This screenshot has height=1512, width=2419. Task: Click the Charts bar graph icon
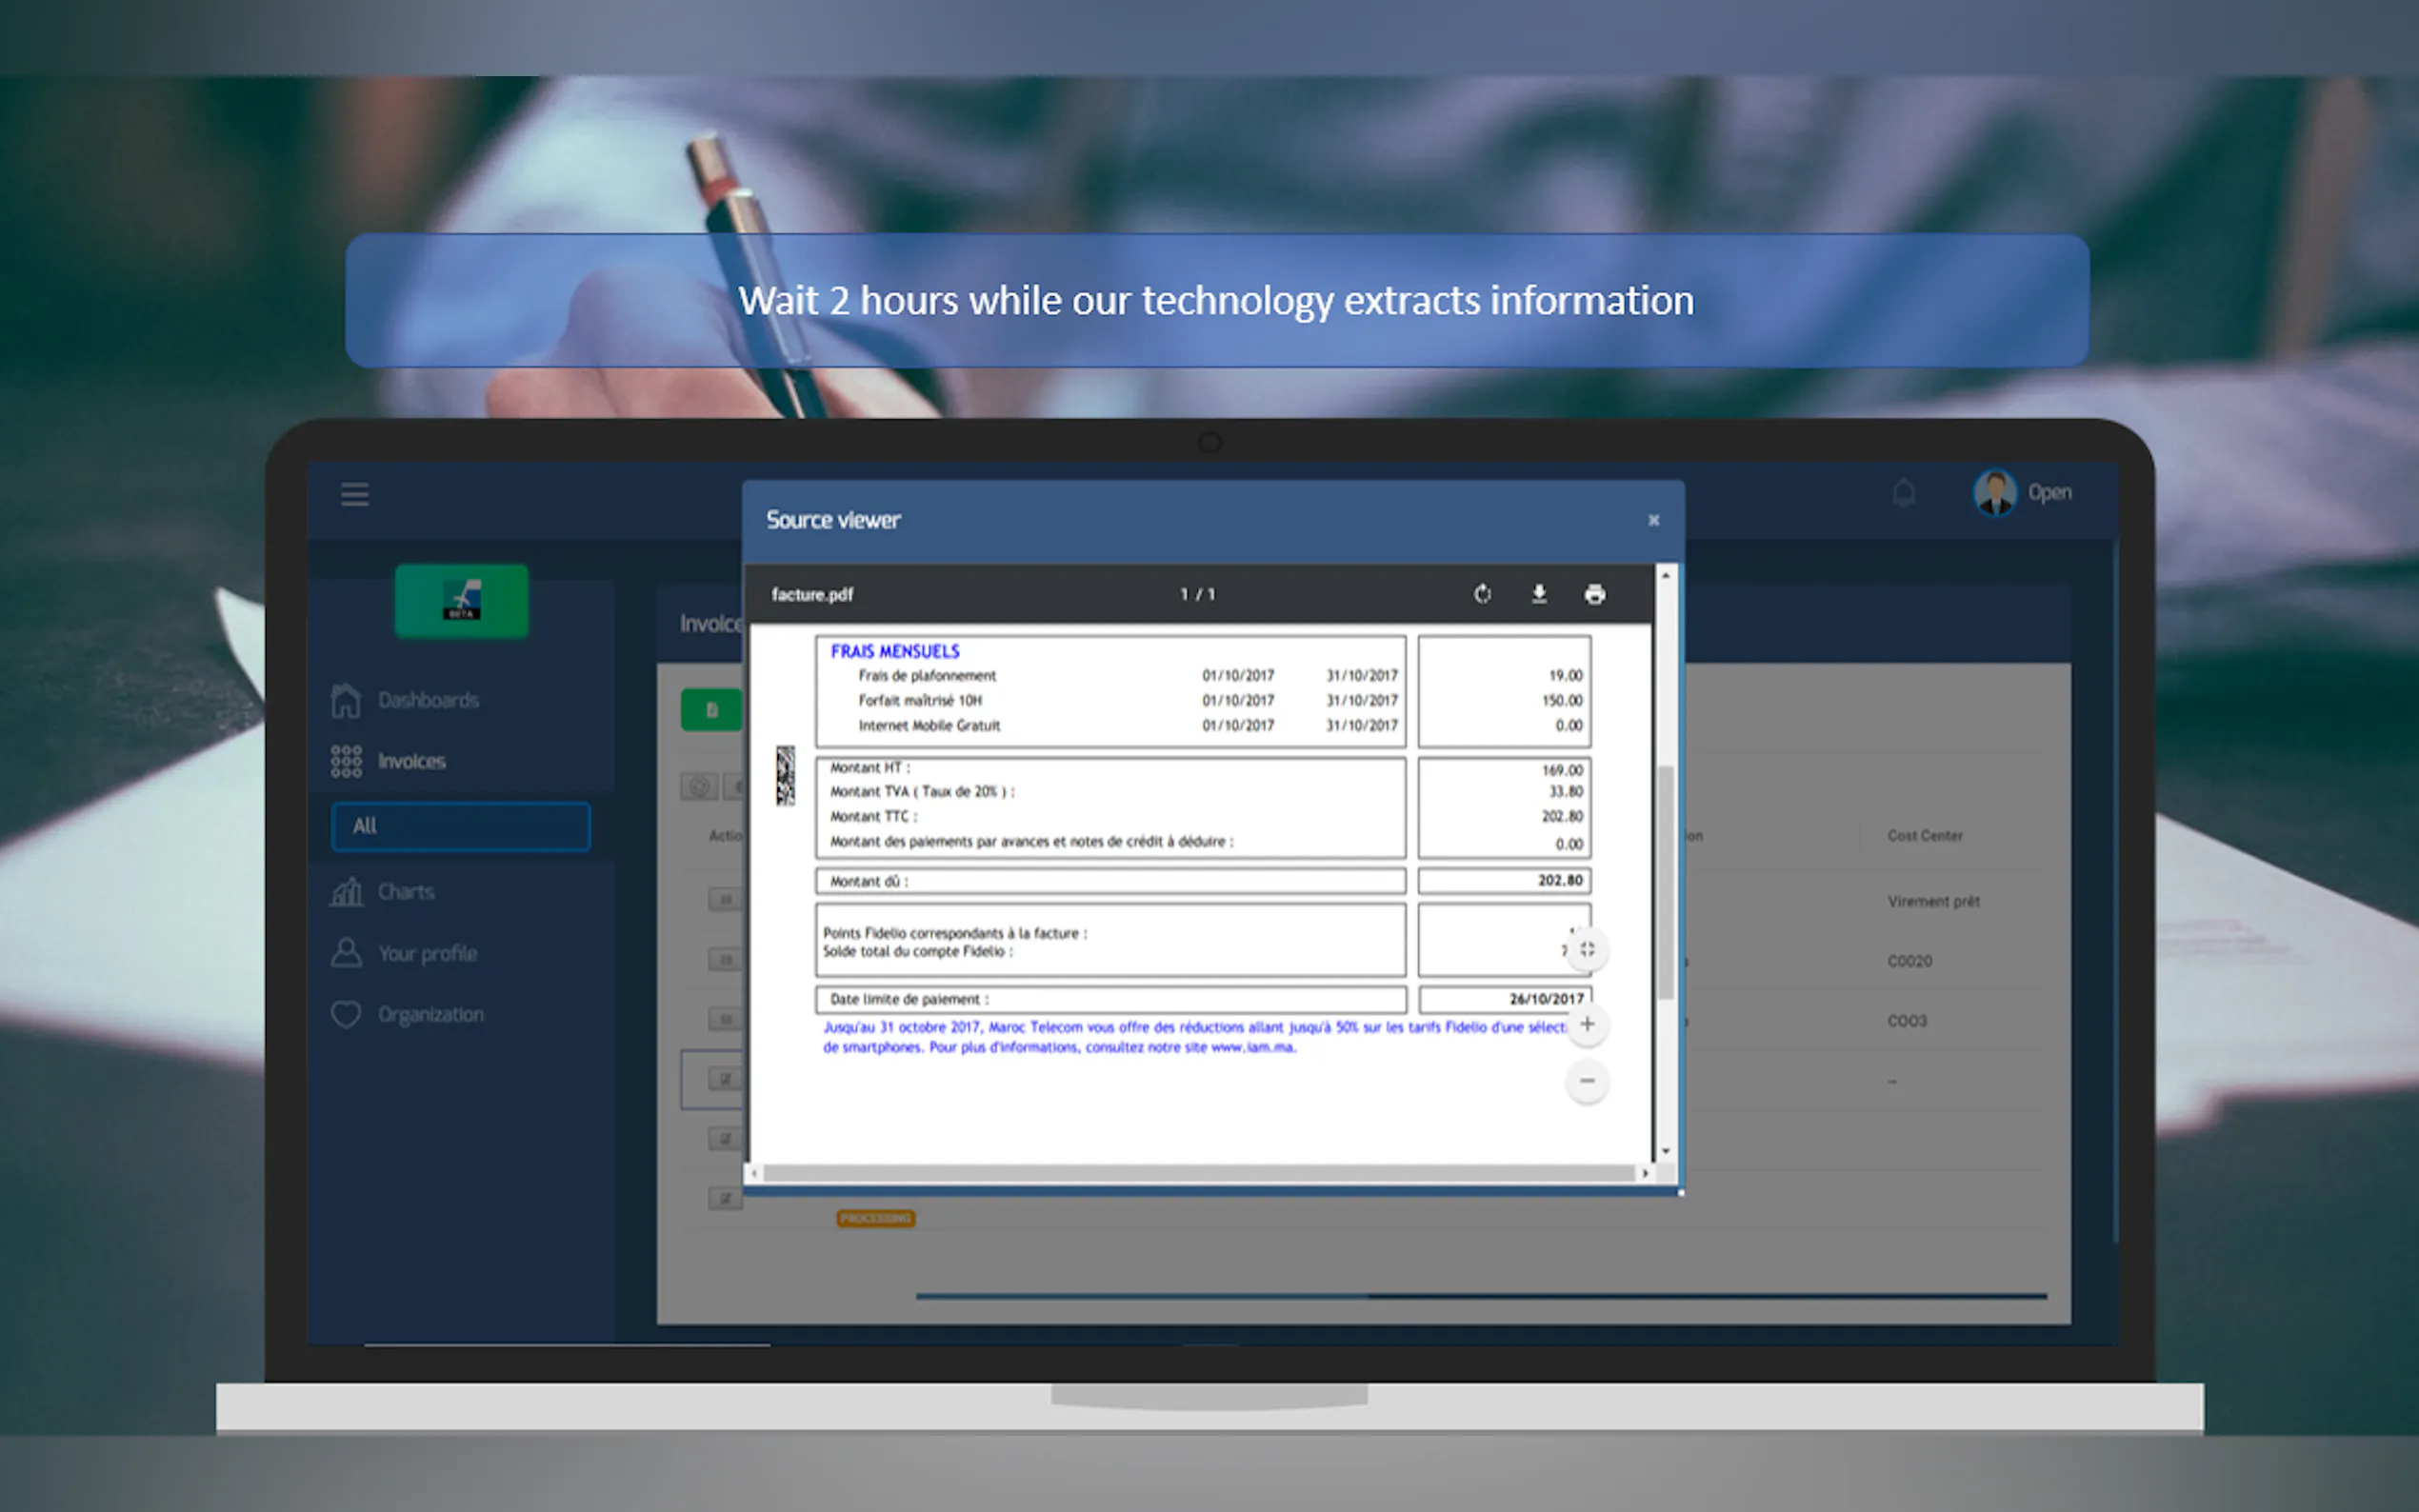pos(346,891)
